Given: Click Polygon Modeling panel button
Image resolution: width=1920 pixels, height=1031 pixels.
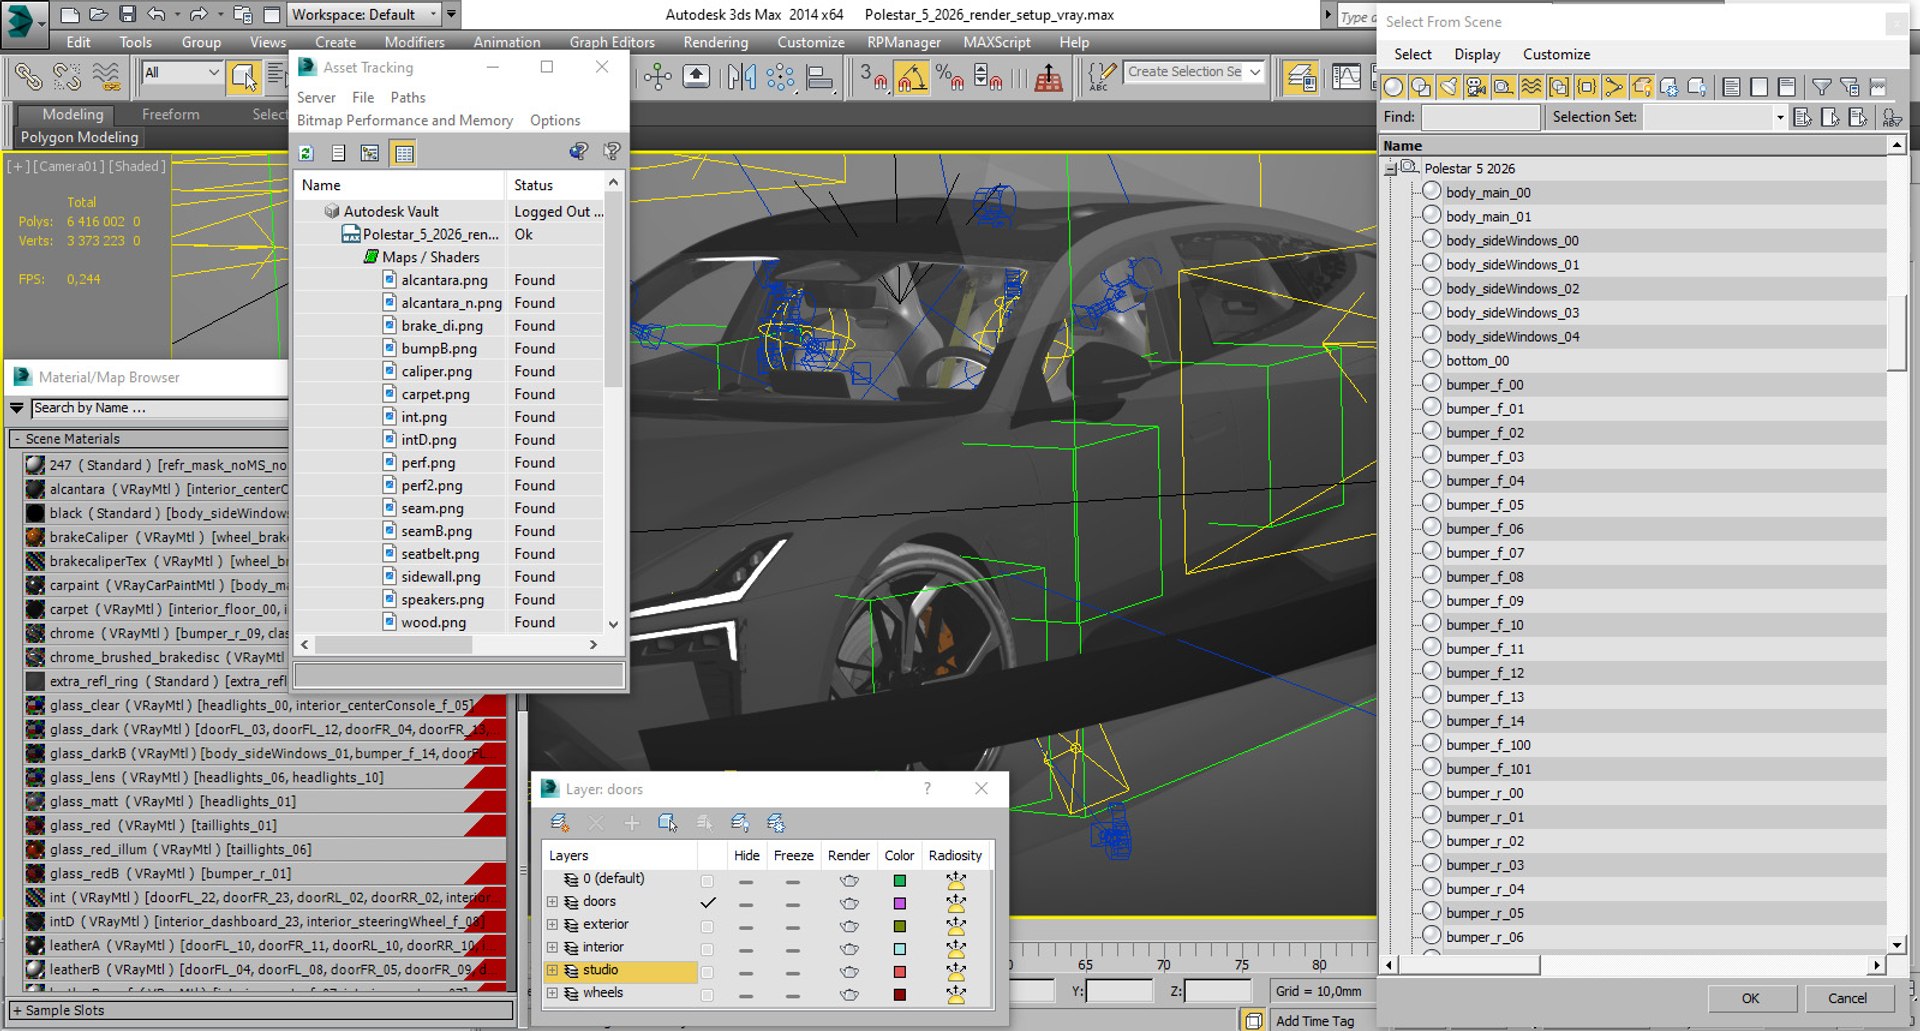Looking at the screenshot, I should point(79,137).
